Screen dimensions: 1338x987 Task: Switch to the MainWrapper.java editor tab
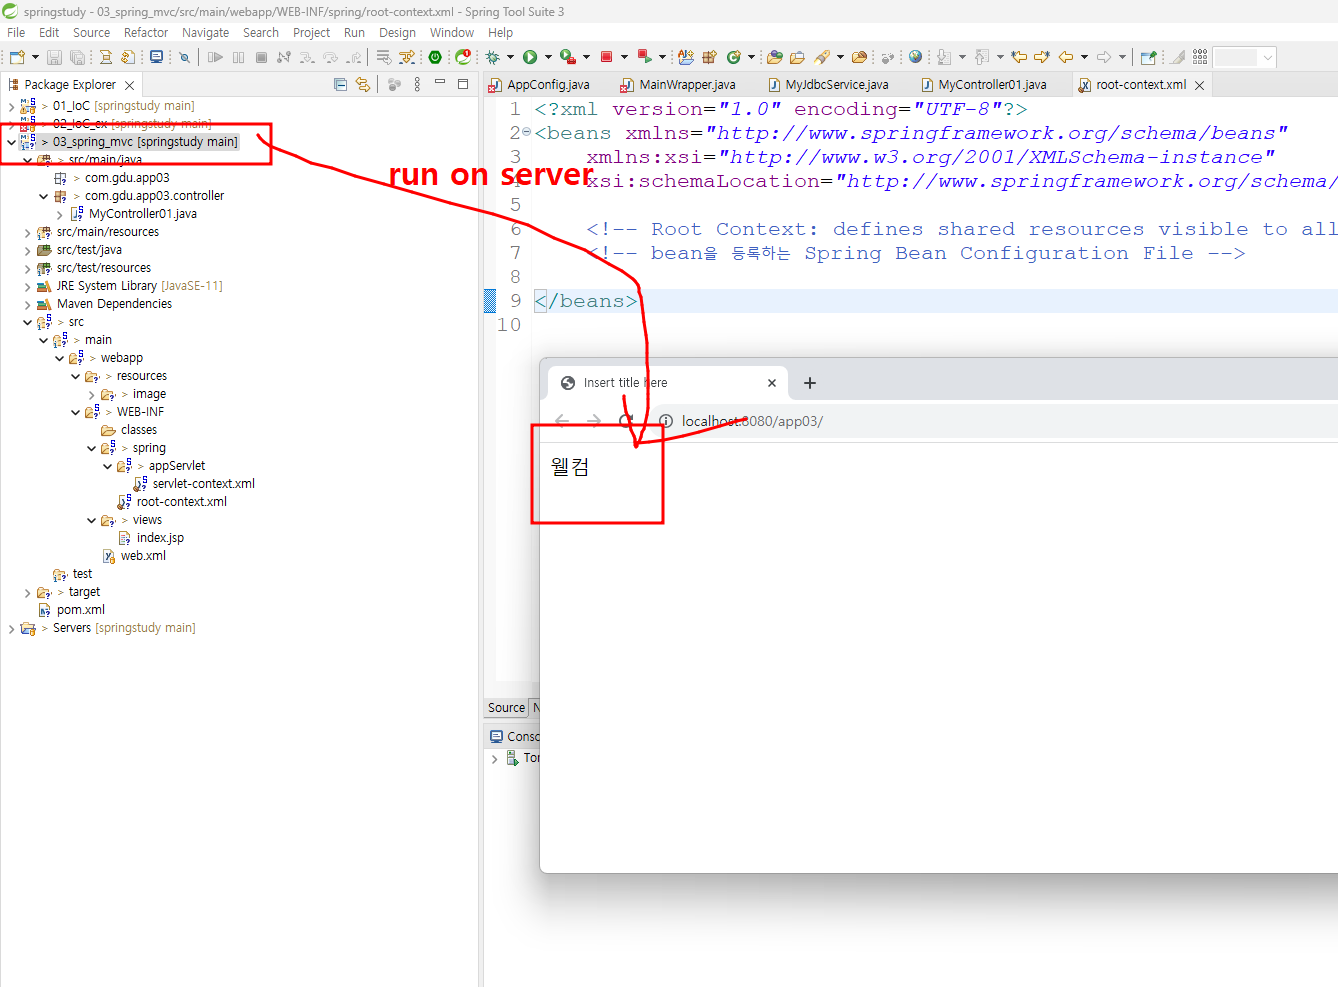678,85
